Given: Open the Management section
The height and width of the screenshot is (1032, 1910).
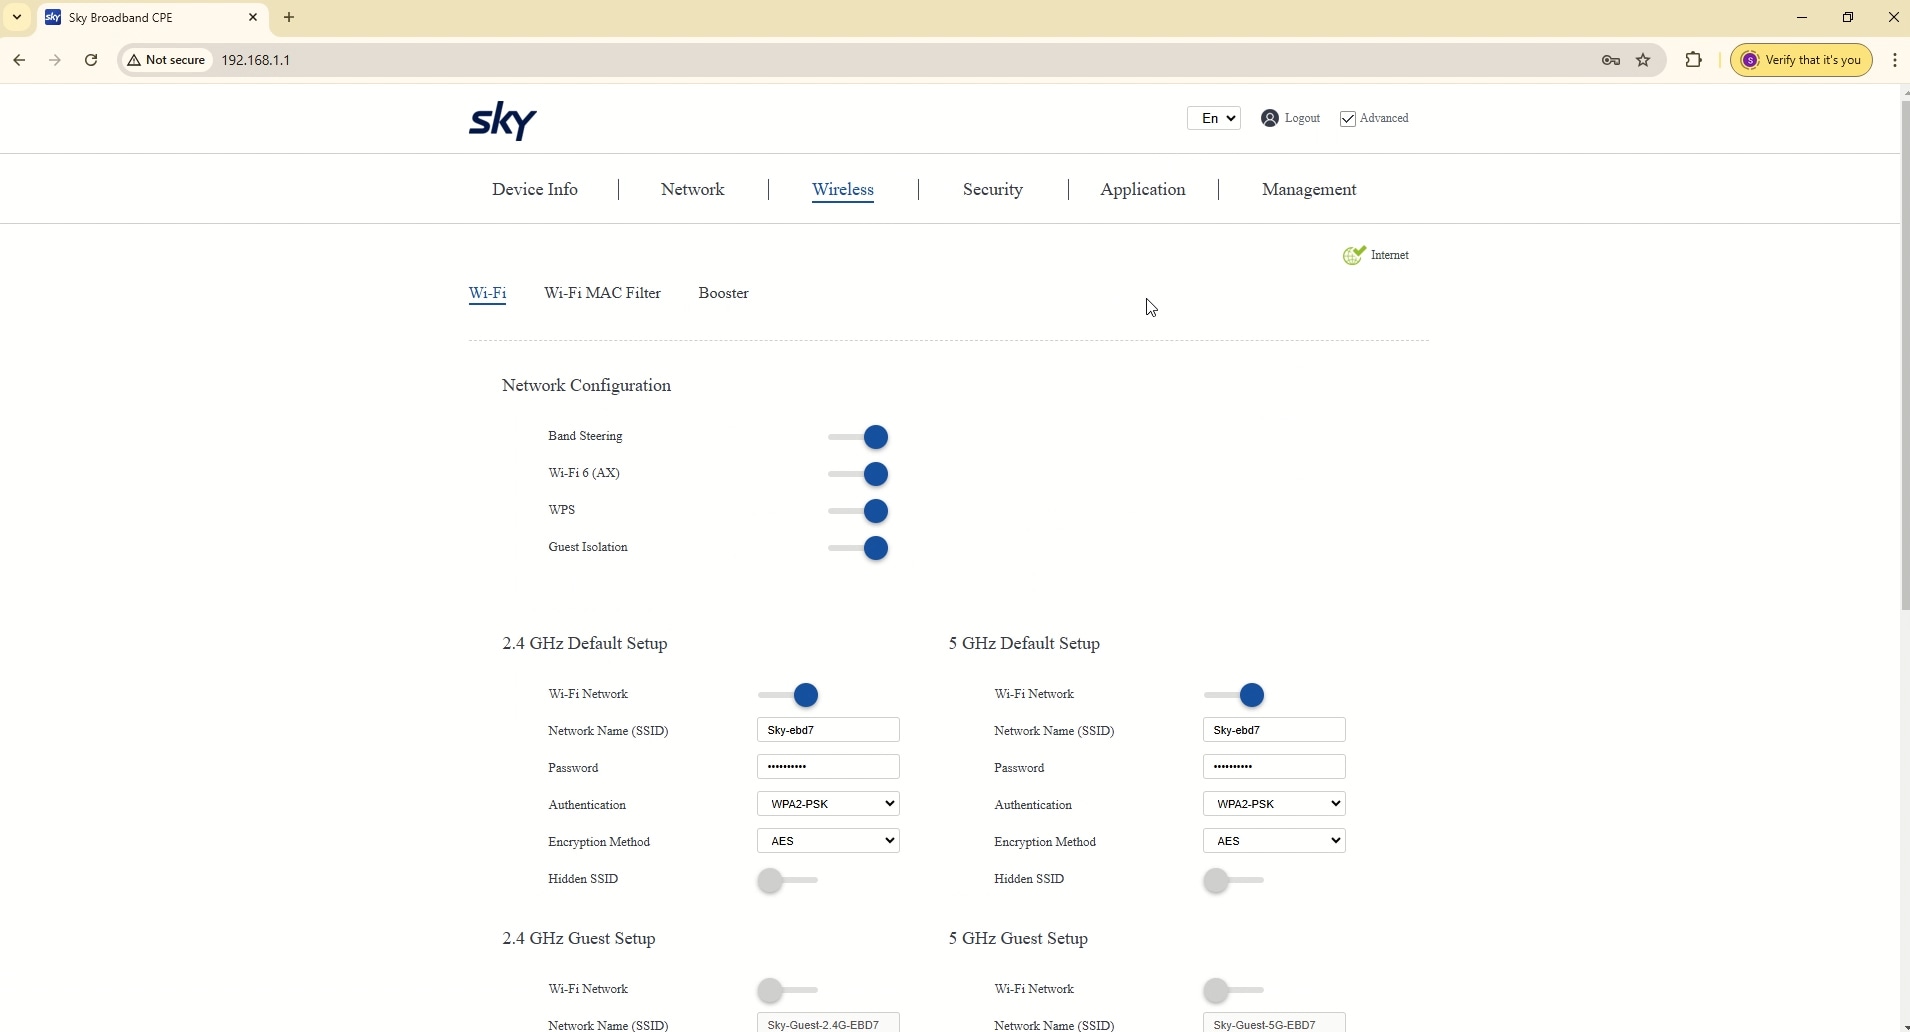Looking at the screenshot, I should [1308, 189].
